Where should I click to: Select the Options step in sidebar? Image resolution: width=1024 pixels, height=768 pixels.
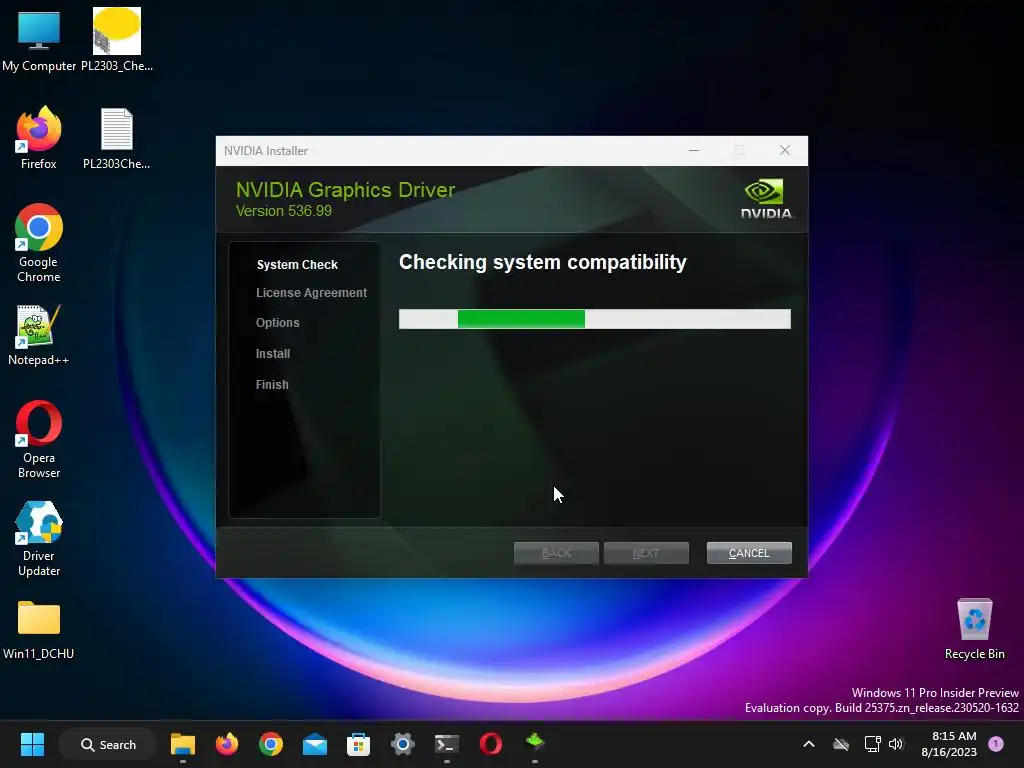(278, 323)
